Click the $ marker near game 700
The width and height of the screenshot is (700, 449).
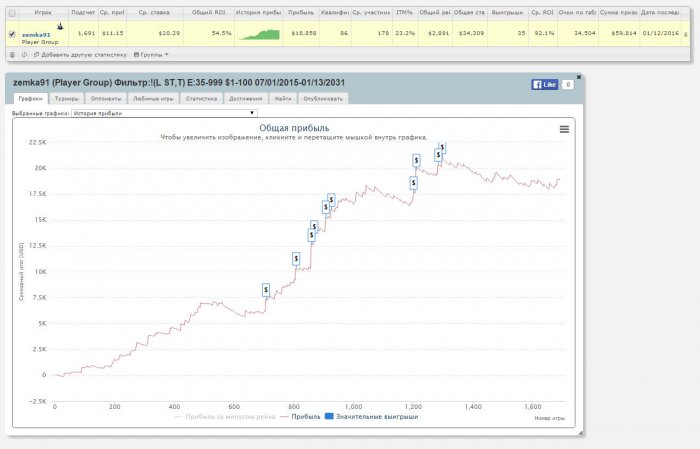click(x=266, y=290)
